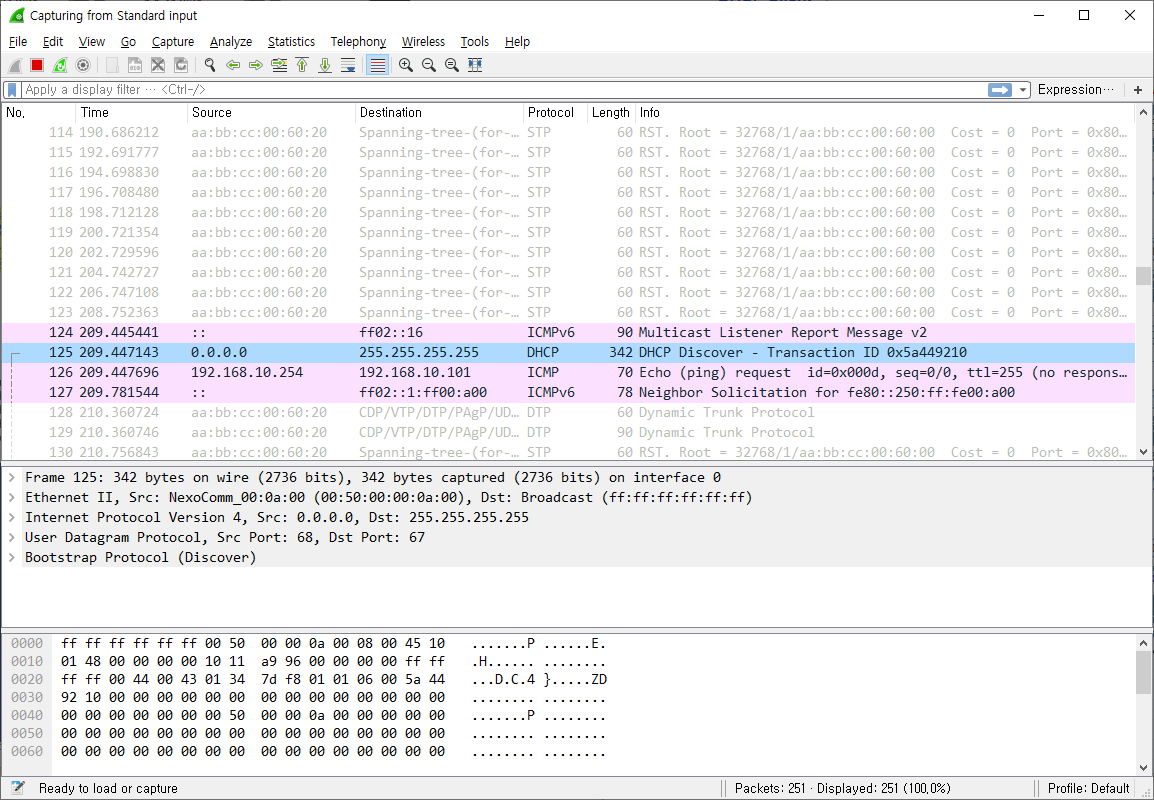Restart the current capture with the green fin
The width and height of the screenshot is (1154, 800).
60,66
